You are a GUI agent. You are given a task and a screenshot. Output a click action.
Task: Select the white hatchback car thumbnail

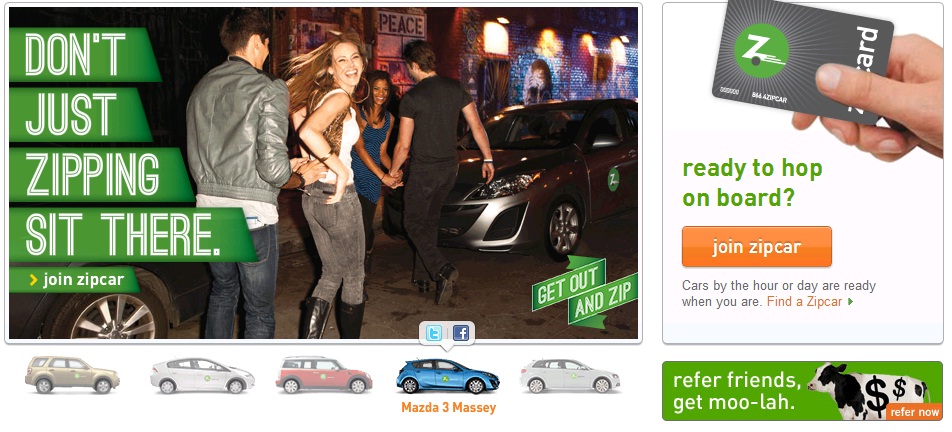point(202,376)
